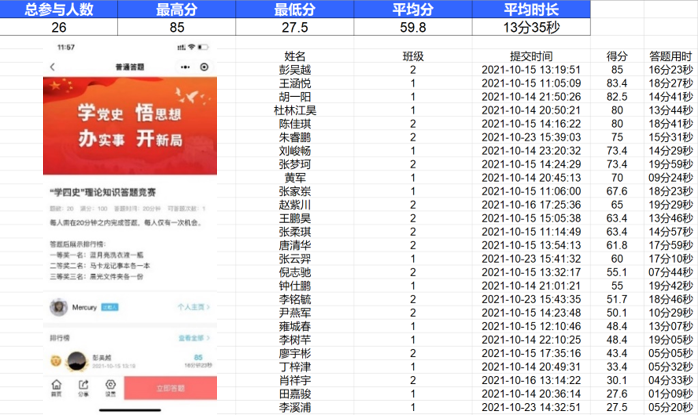Select the 总参与人数 header cell
This screenshot has height=415, width=698.
click(x=59, y=9)
